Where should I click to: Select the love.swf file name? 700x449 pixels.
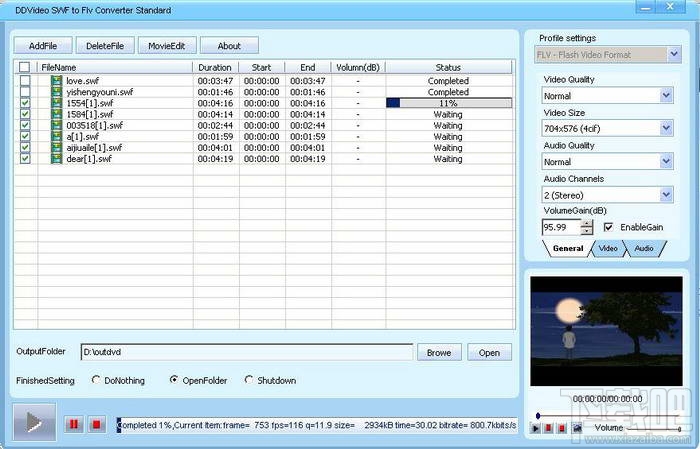point(83,81)
